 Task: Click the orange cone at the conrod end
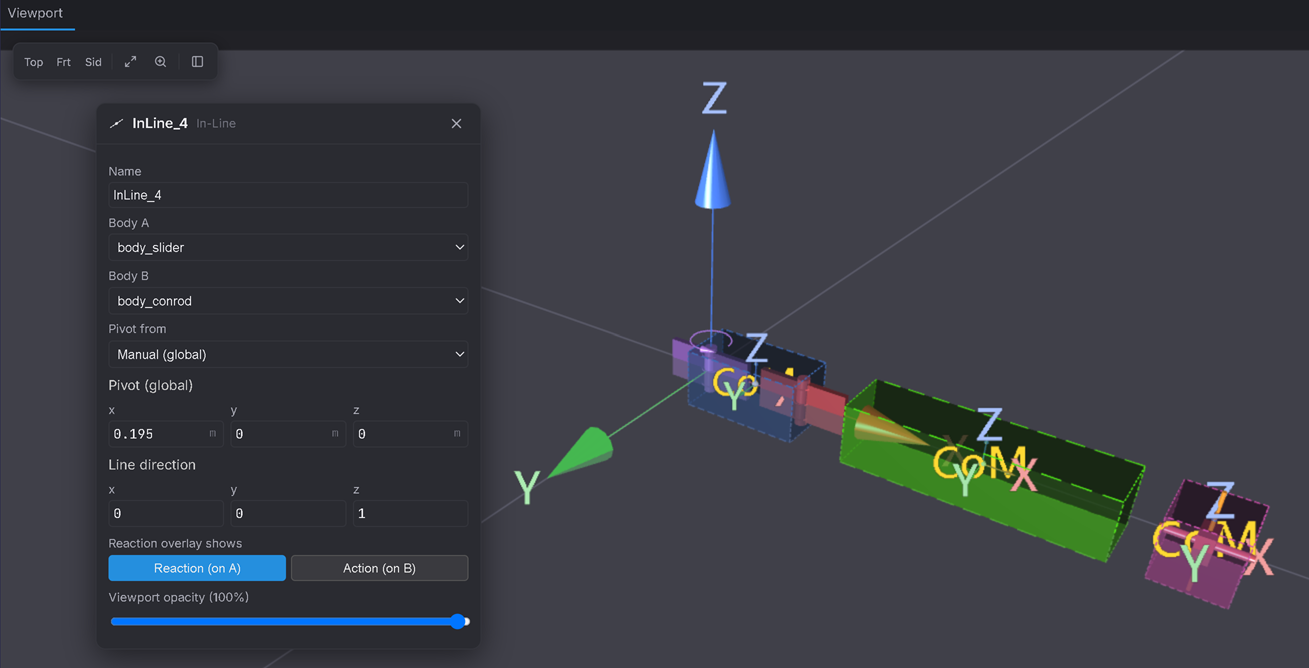888,426
